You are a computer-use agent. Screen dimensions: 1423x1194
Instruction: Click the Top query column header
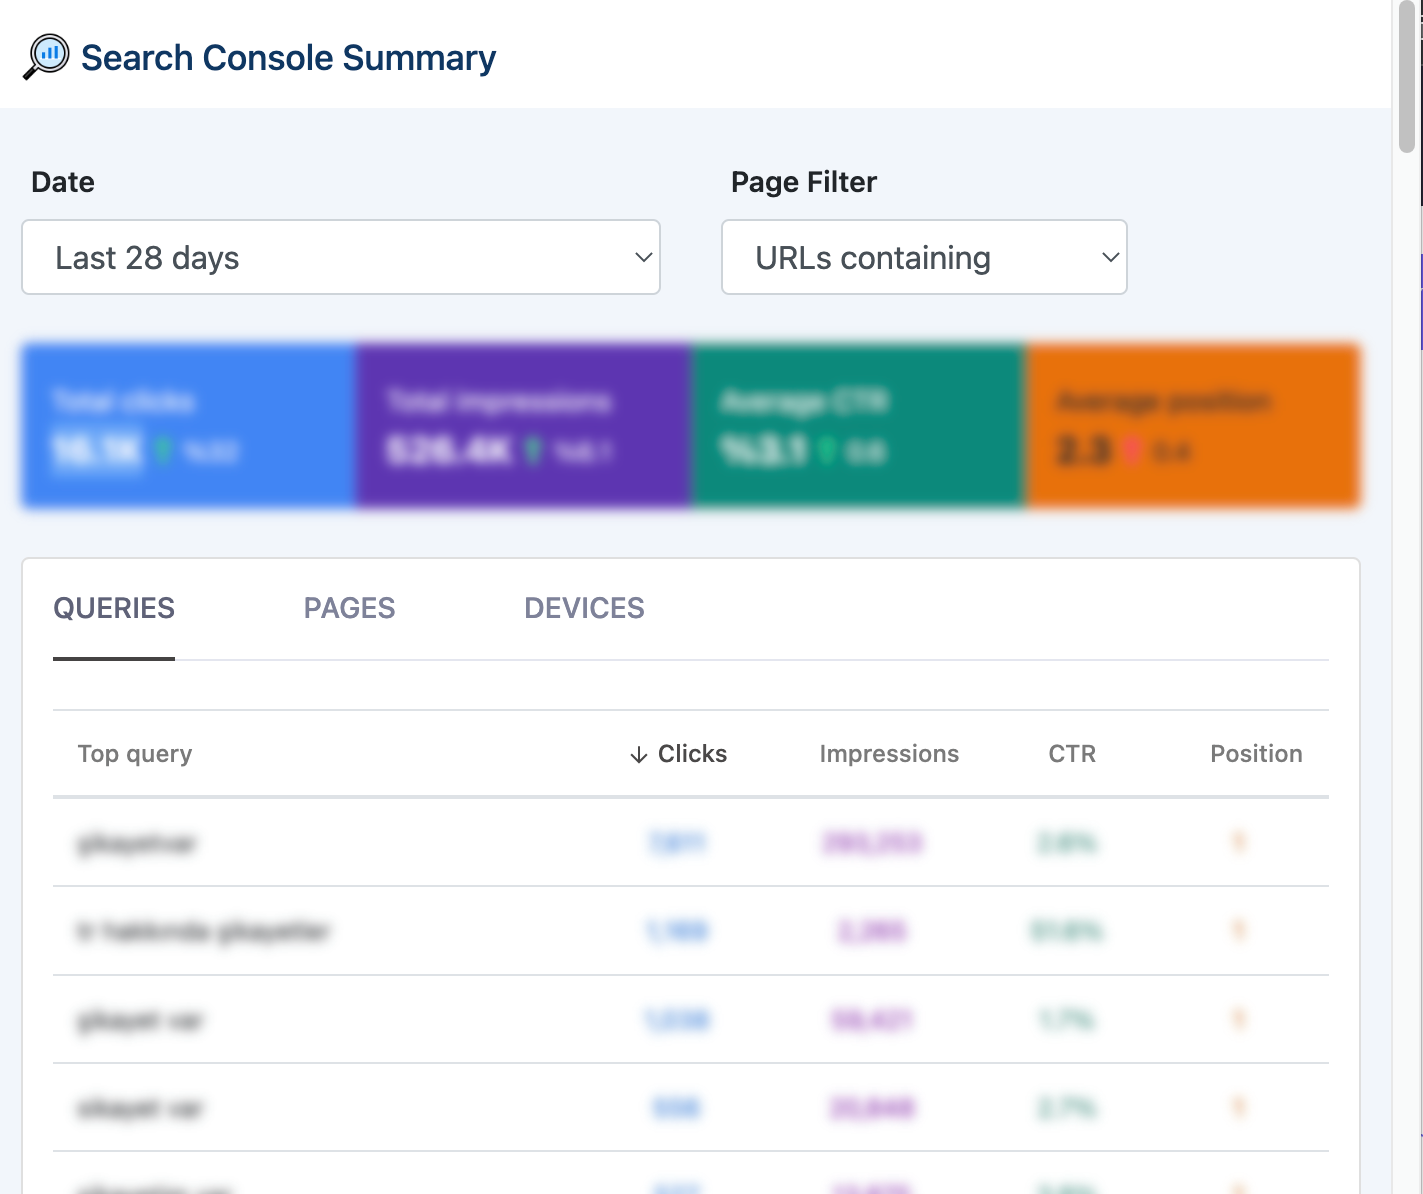[135, 754]
